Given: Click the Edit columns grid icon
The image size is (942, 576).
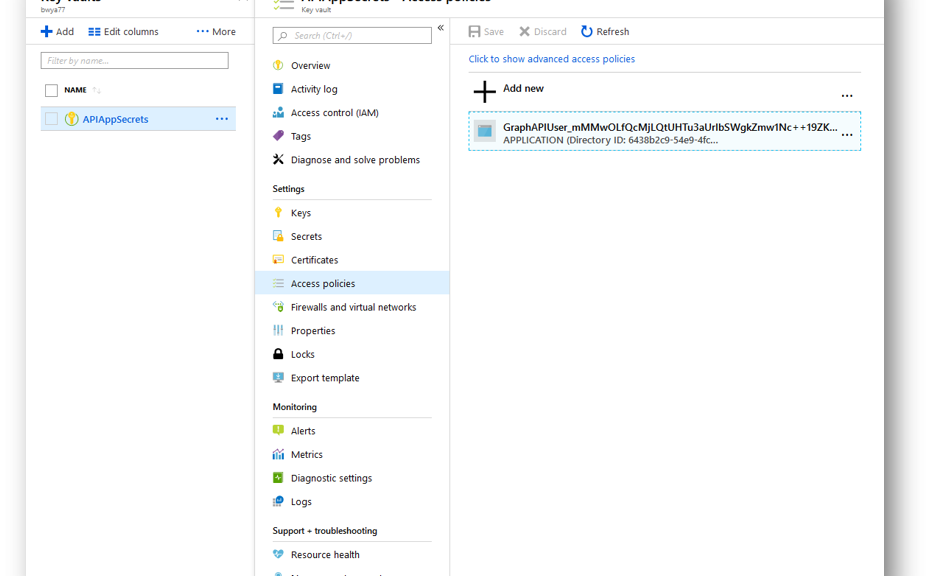Looking at the screenshot, I should click(94, 32).
